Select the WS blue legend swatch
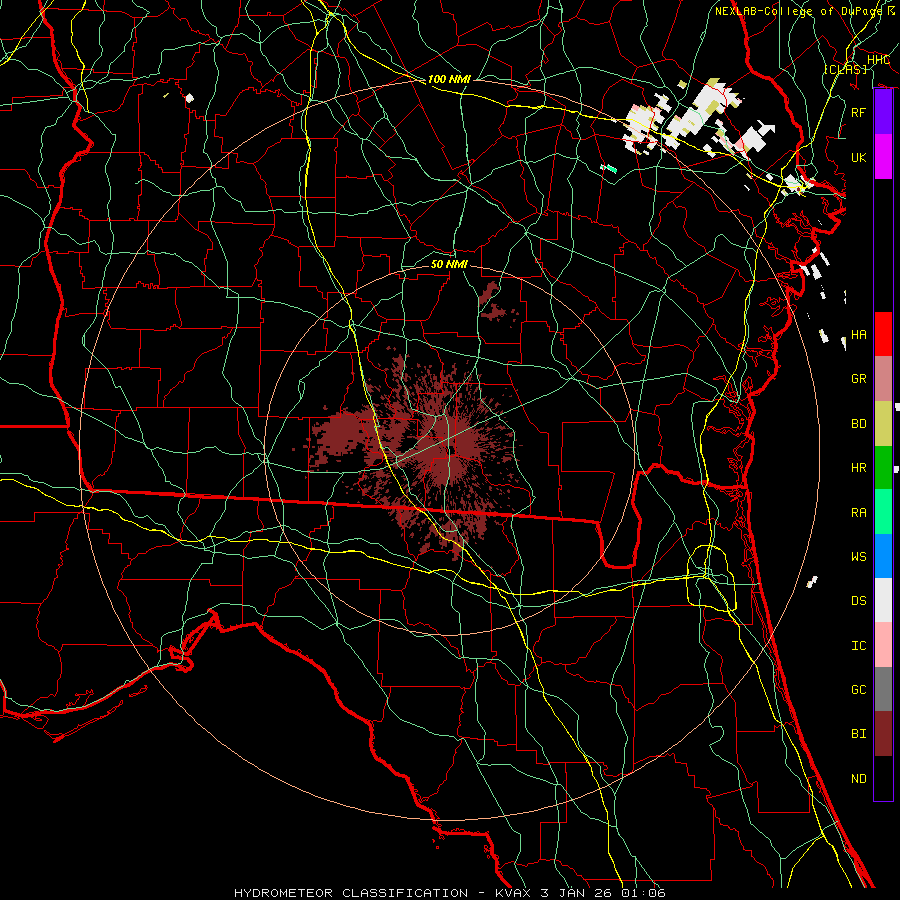The image size is (900, 900). click(883, 556)
